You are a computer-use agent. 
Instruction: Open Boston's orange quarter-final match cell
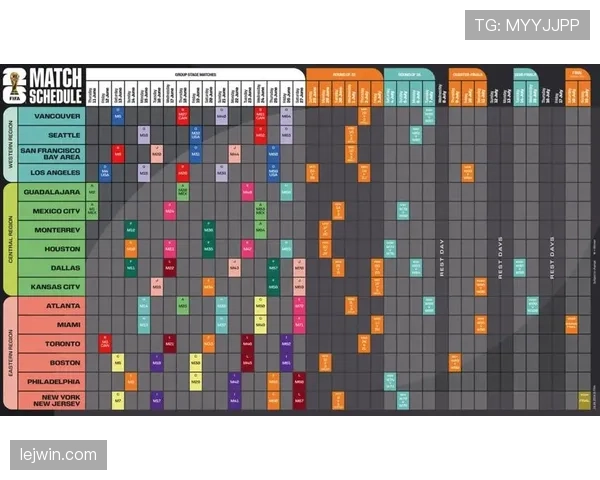pyautogui.click(x=455, y=363)
